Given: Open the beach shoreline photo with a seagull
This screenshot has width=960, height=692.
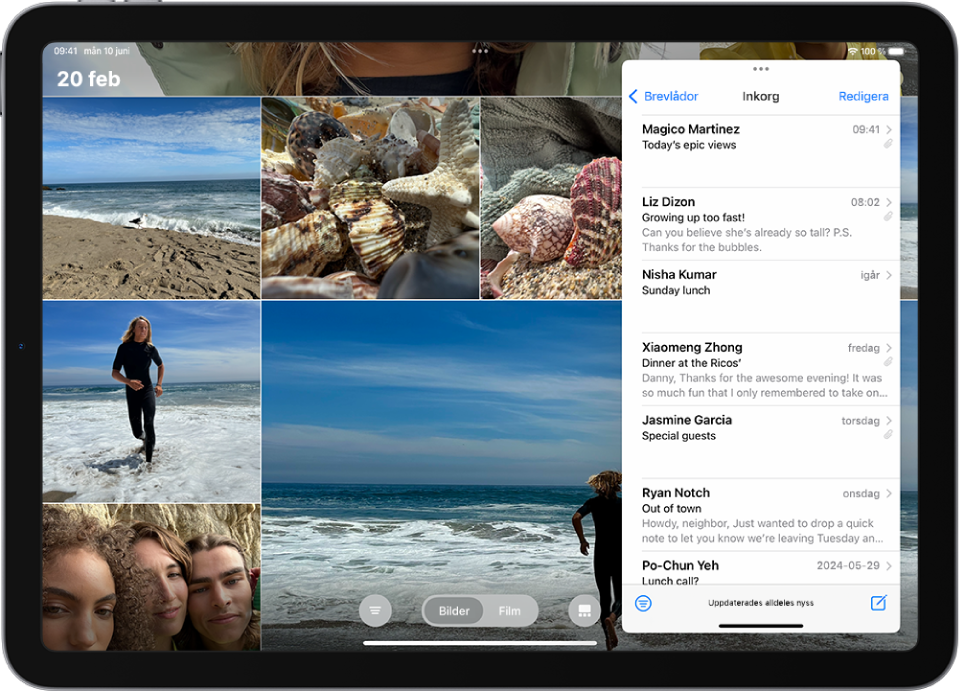Looking at the screenshot, I should click(151, 198).
